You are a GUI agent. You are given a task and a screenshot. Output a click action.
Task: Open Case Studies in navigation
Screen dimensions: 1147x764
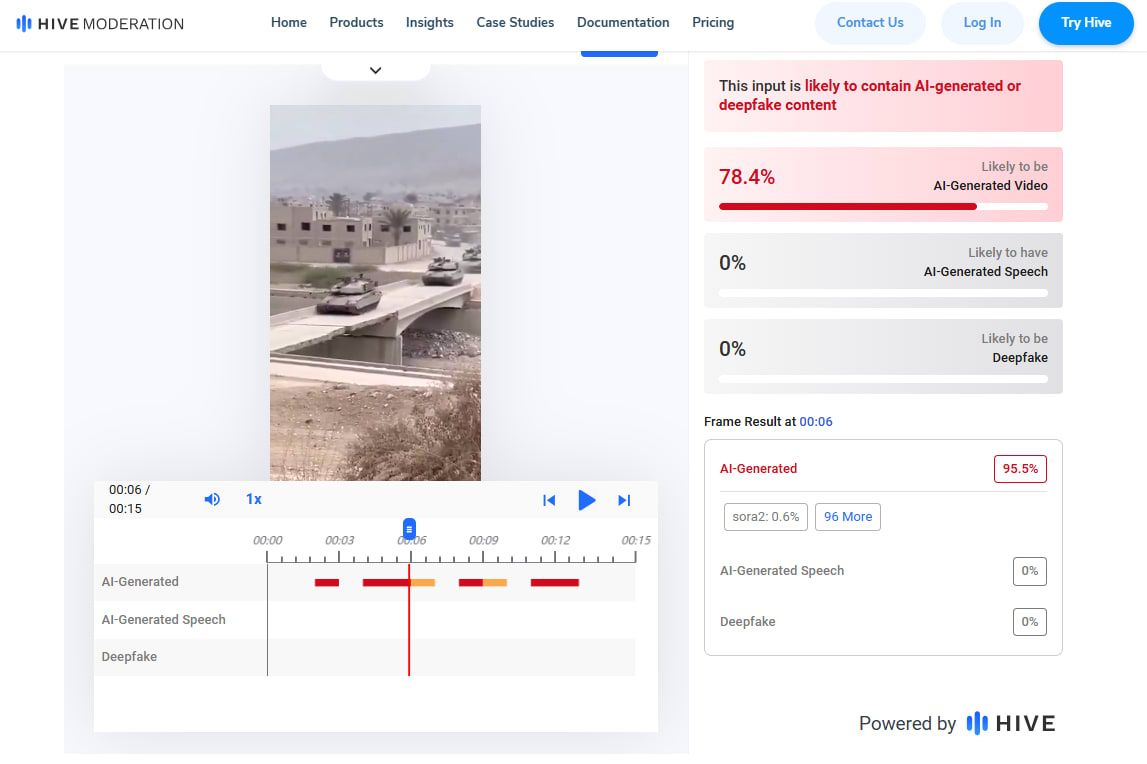[515, 22]
